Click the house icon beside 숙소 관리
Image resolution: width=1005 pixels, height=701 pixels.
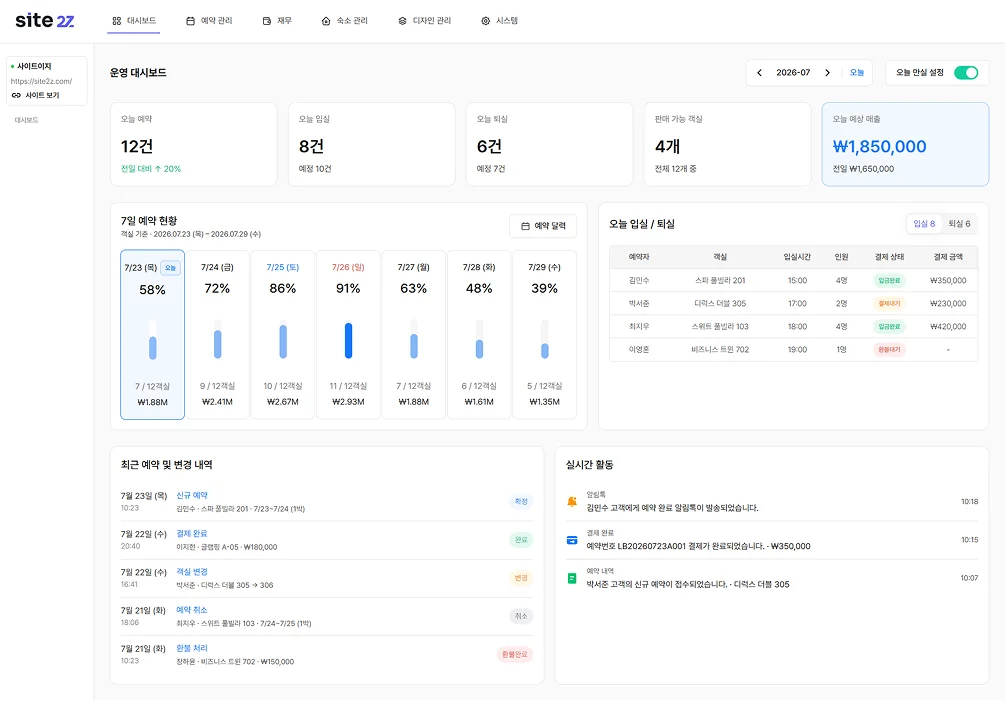click(x=326, y=21)
